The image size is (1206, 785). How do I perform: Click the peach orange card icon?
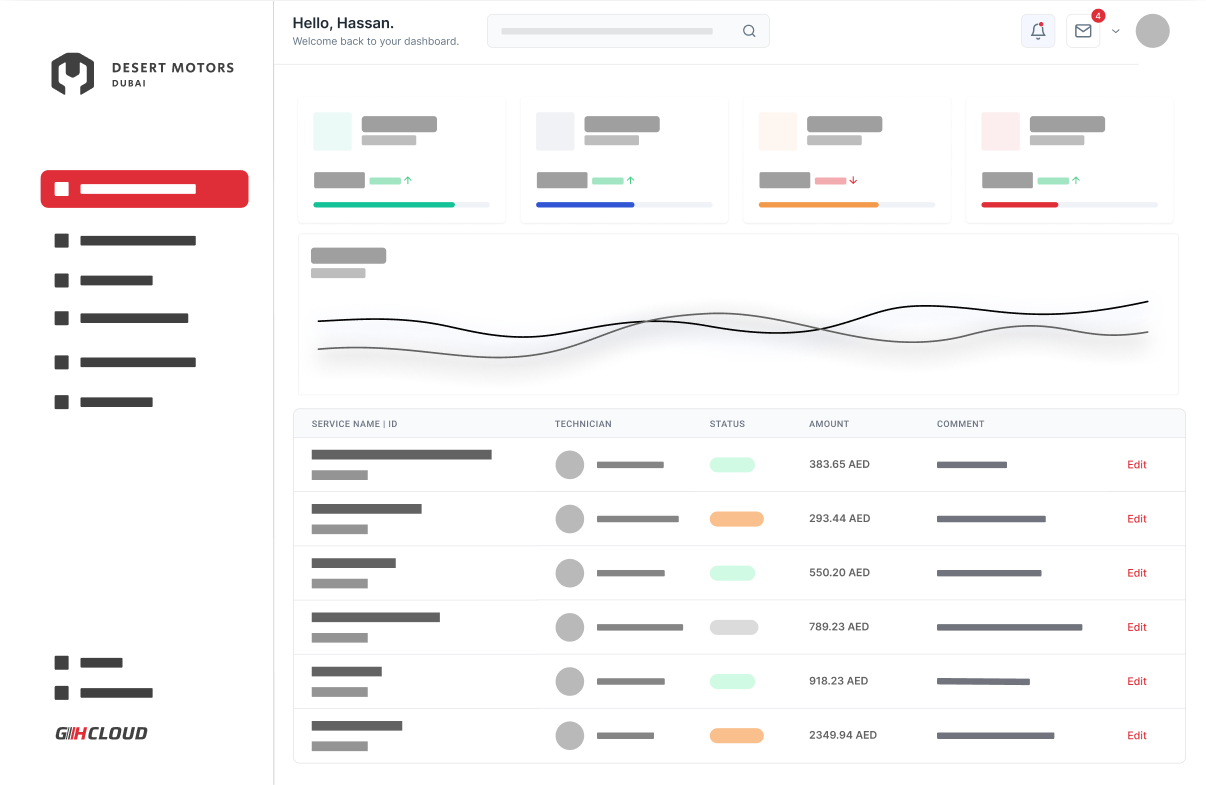click(x=778, y=131)
